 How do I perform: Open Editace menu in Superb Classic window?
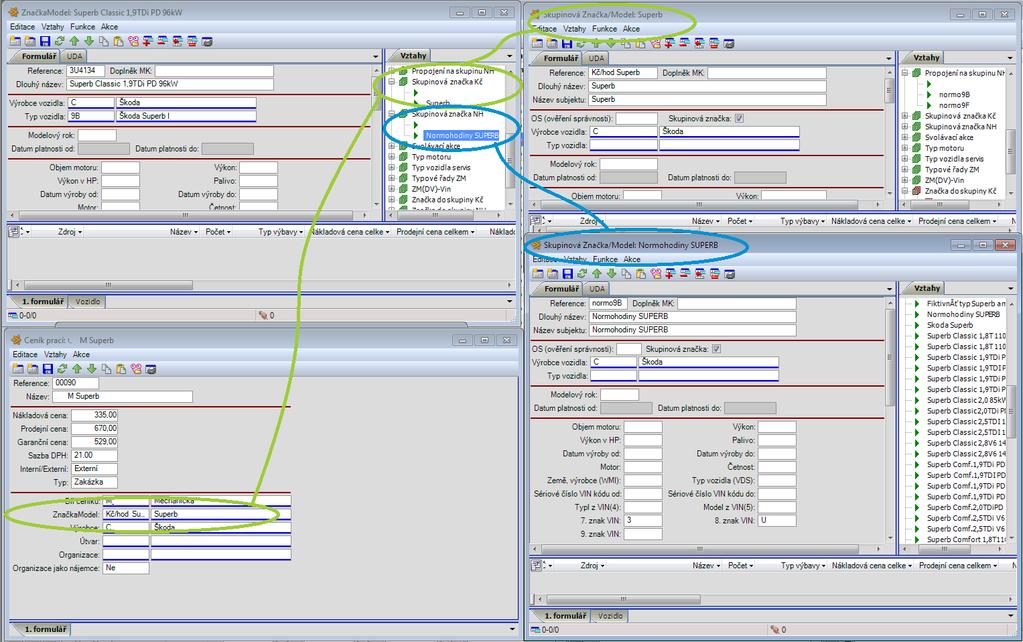click(22, 27)
